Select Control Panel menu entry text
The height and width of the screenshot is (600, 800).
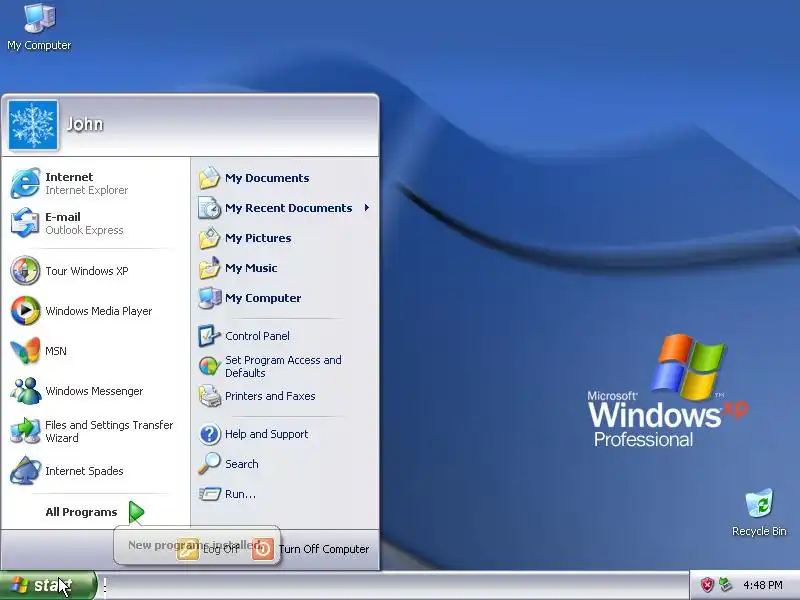[257, 336]
